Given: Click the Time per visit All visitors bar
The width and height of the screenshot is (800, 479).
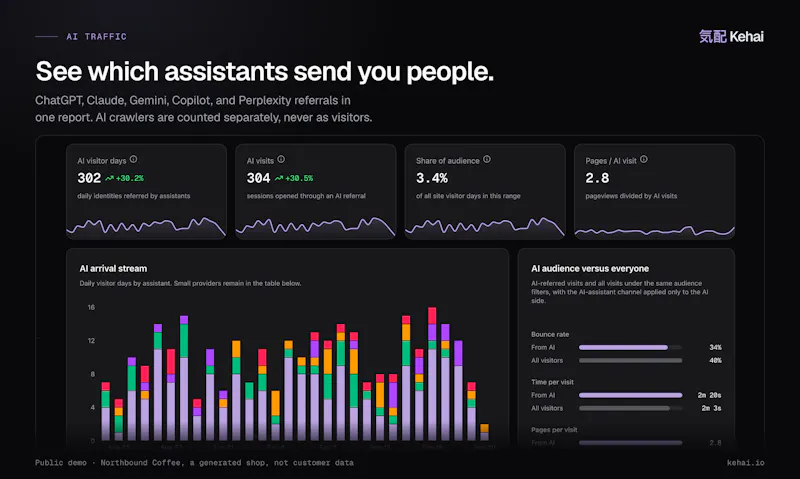Looking at the screenshot, I should point(631,409).
